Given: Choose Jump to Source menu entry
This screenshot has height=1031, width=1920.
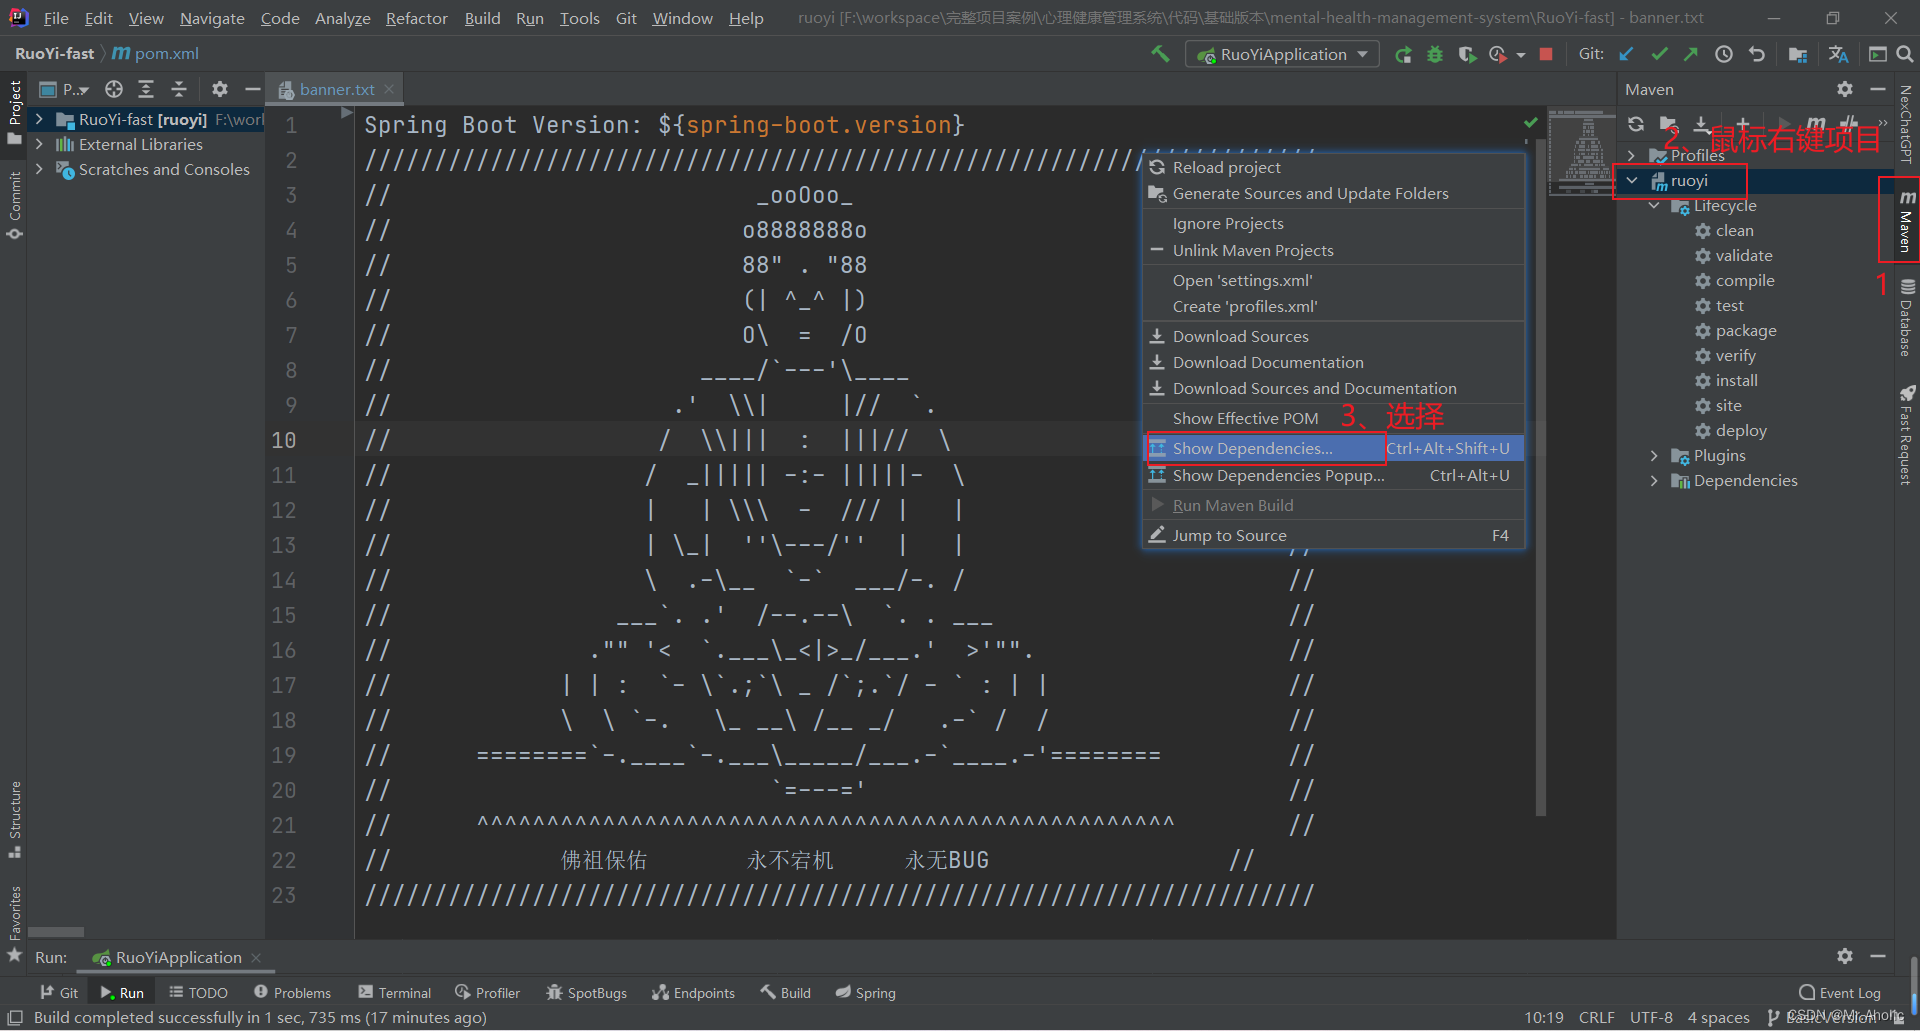Looking at the screenshot, I should pos(1334,535).
